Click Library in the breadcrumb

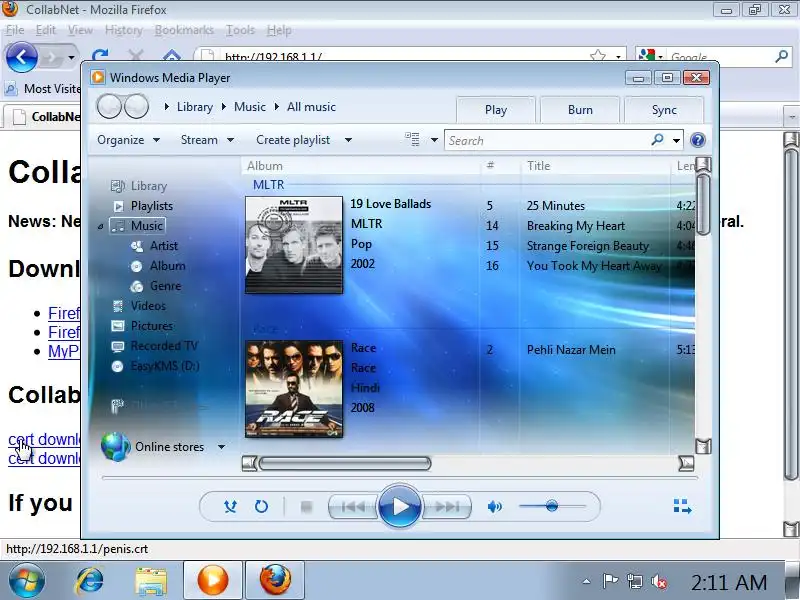click(x=195, y=107)
